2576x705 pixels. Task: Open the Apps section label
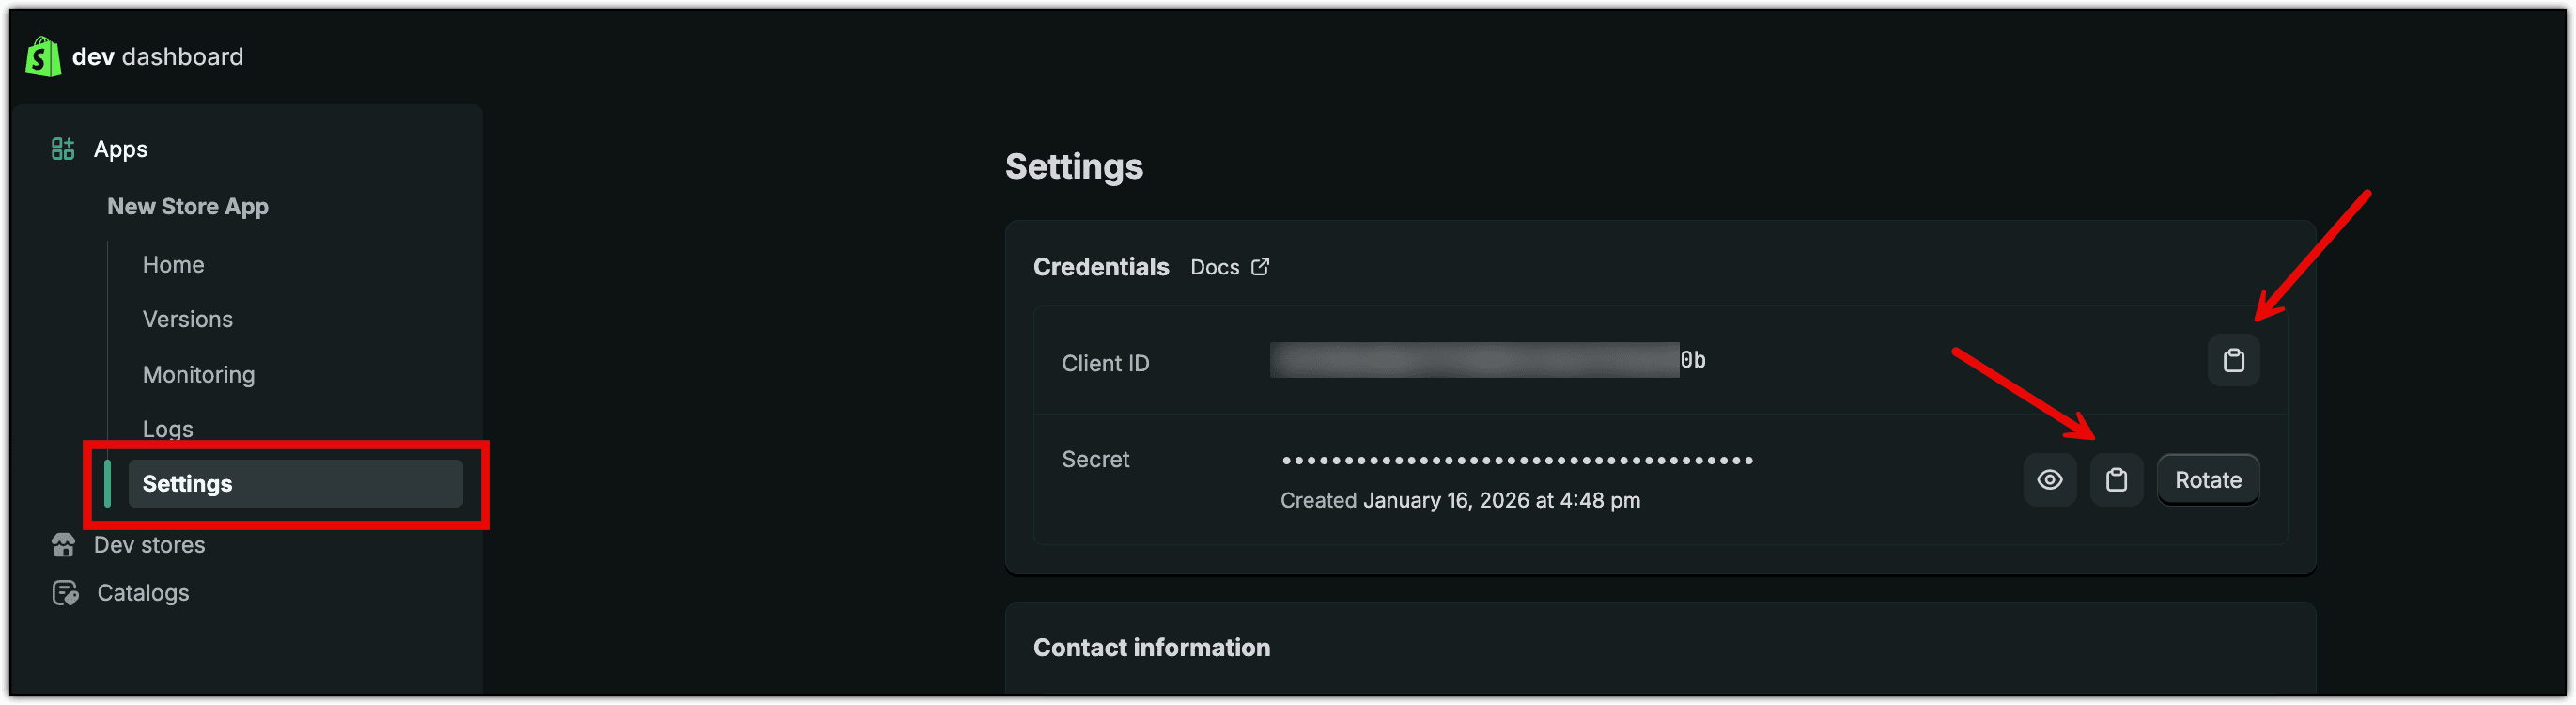pos(120,149)
